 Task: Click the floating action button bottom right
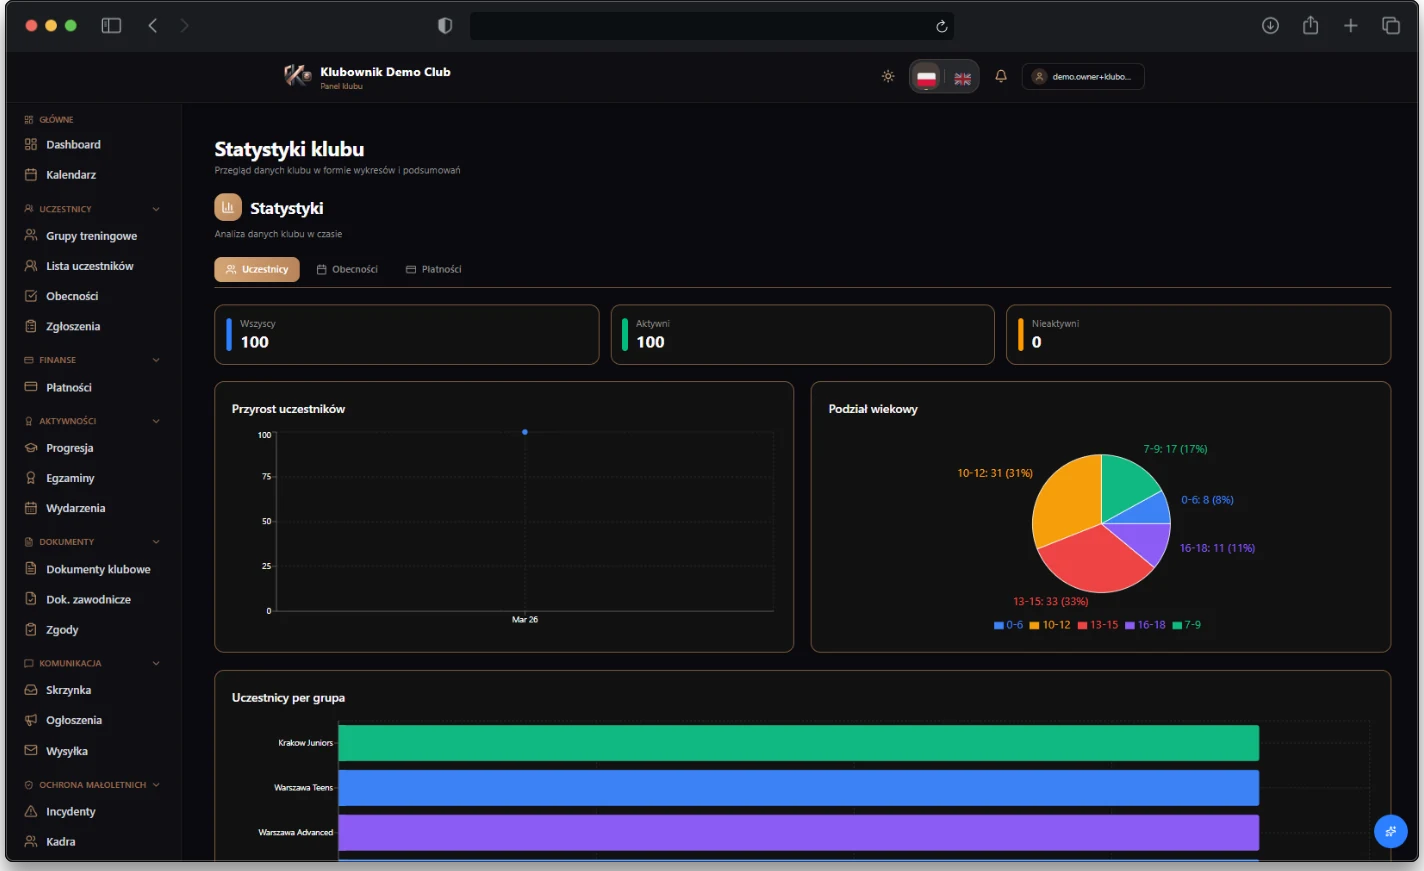1390,831
